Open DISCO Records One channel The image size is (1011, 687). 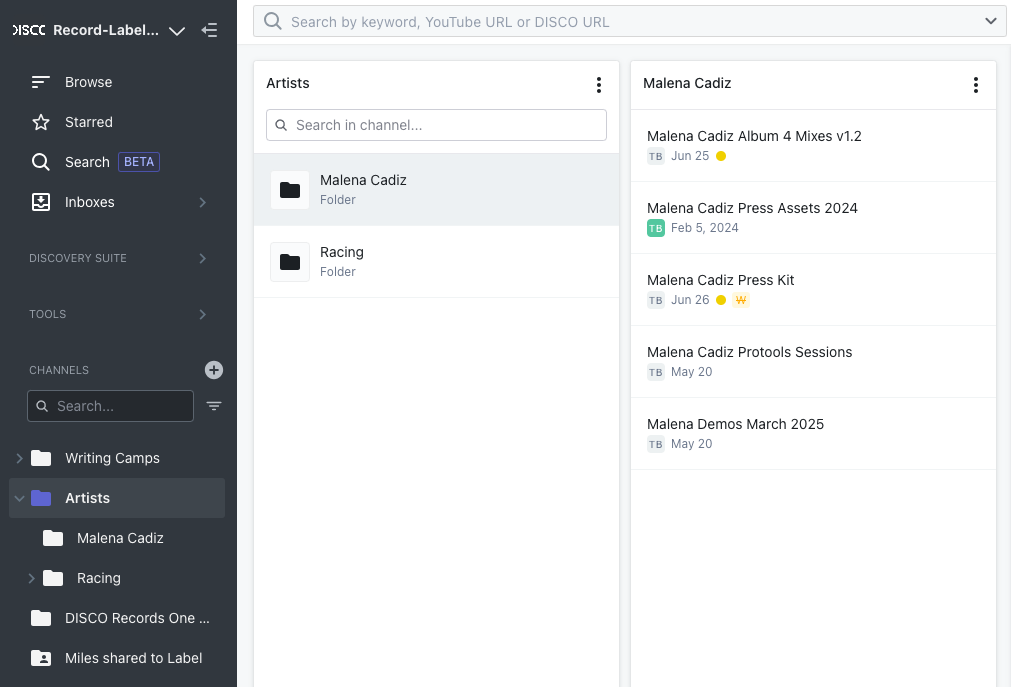click(x=137, y=618)
